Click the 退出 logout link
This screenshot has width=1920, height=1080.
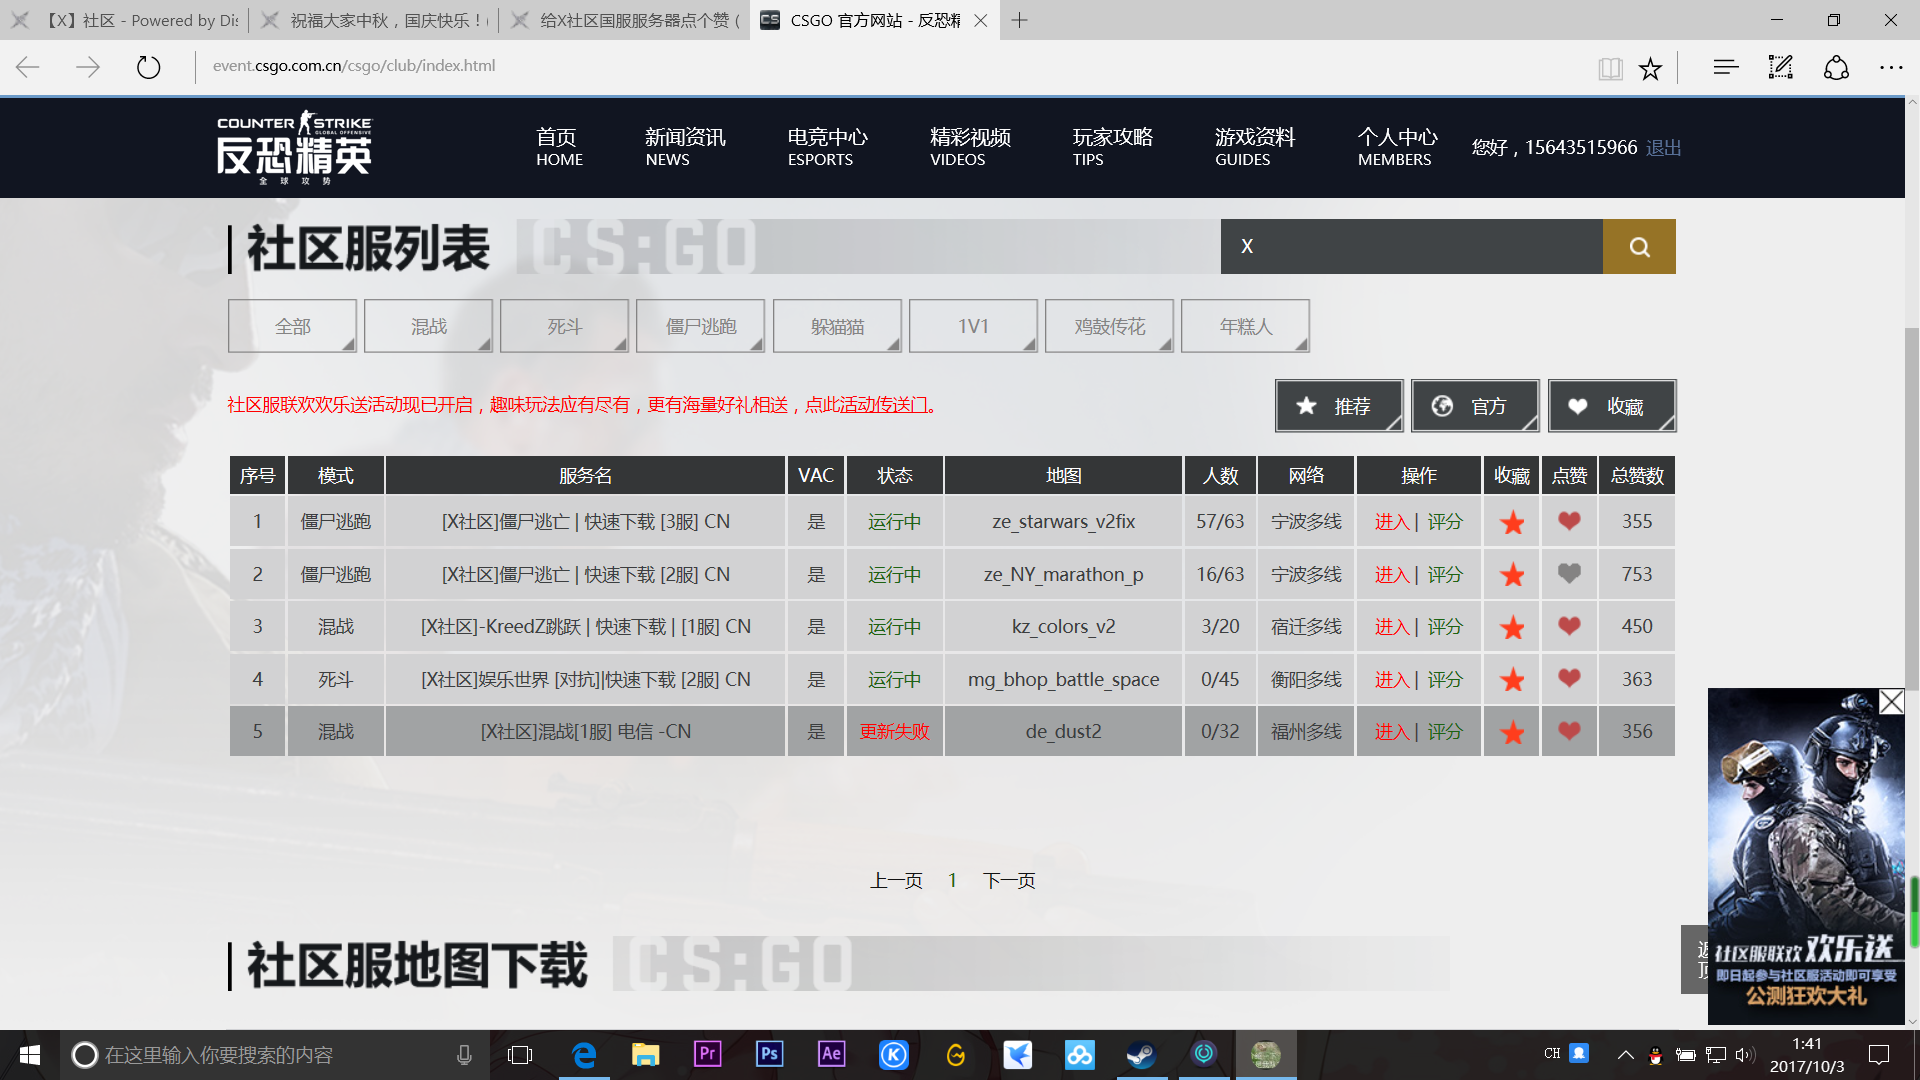tap(1663, 147)
